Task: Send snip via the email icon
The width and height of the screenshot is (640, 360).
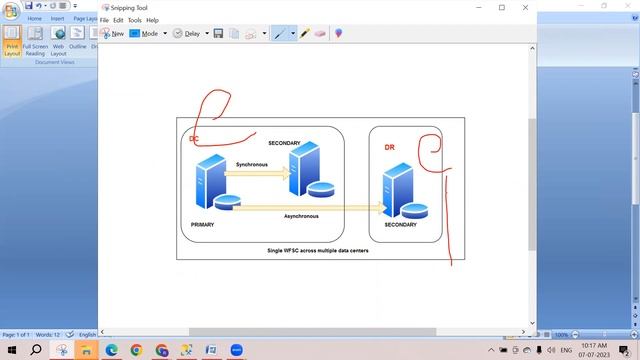Action: point(251,34)
